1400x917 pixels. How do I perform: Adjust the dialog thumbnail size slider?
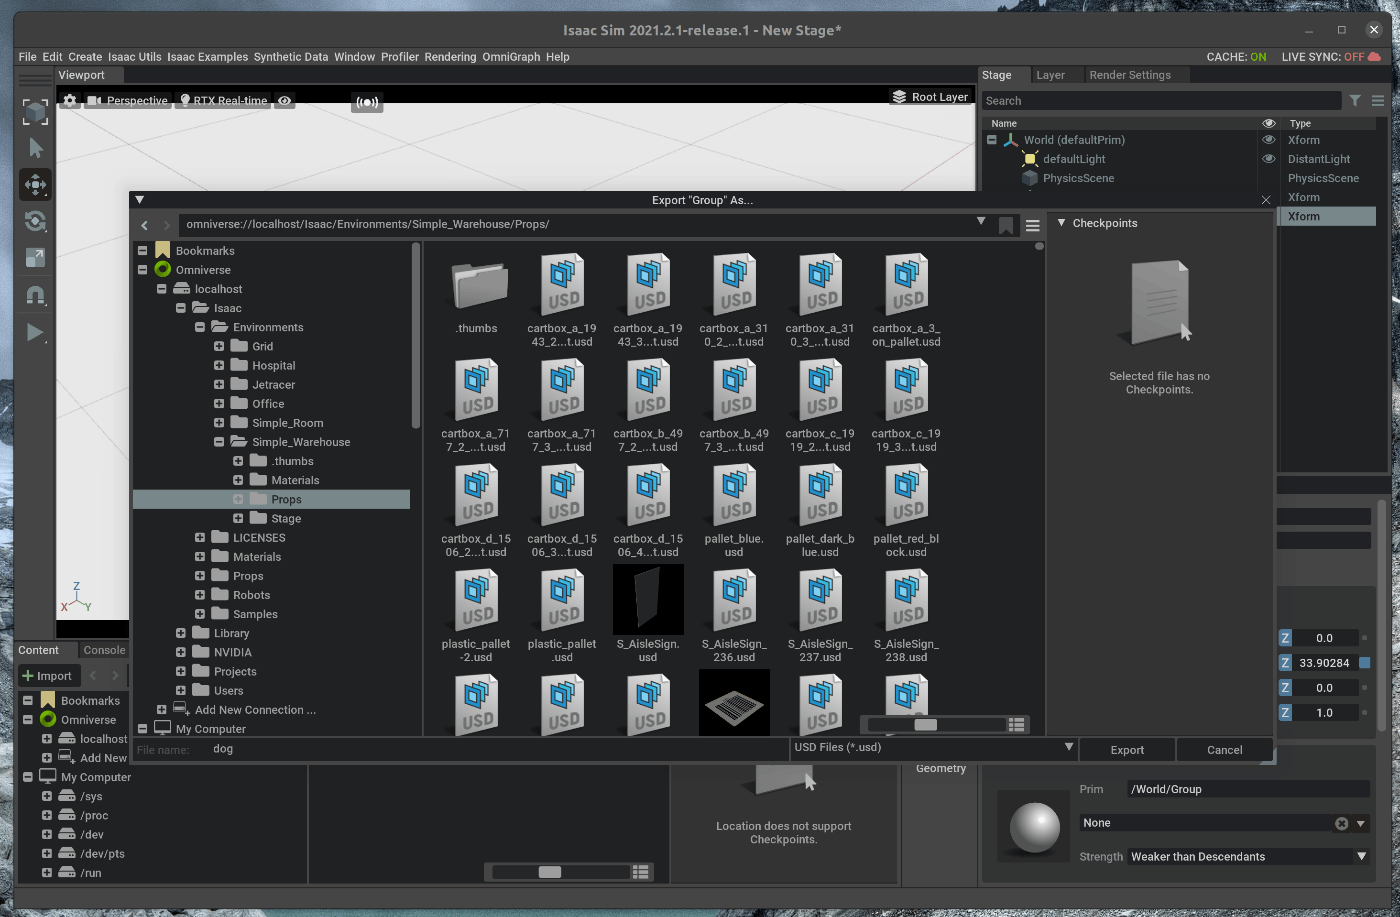pyautogui.click(x=926, y=724)
